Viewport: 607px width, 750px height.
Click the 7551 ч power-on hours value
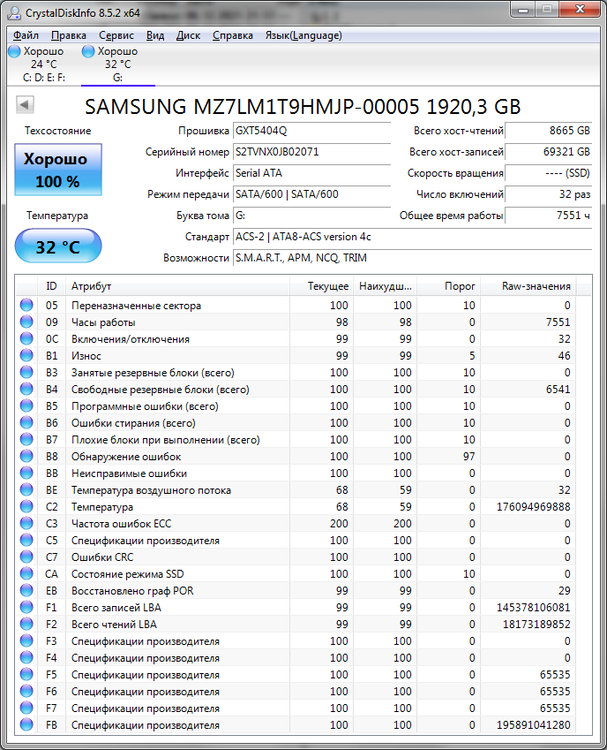click(x=549, y=216)
